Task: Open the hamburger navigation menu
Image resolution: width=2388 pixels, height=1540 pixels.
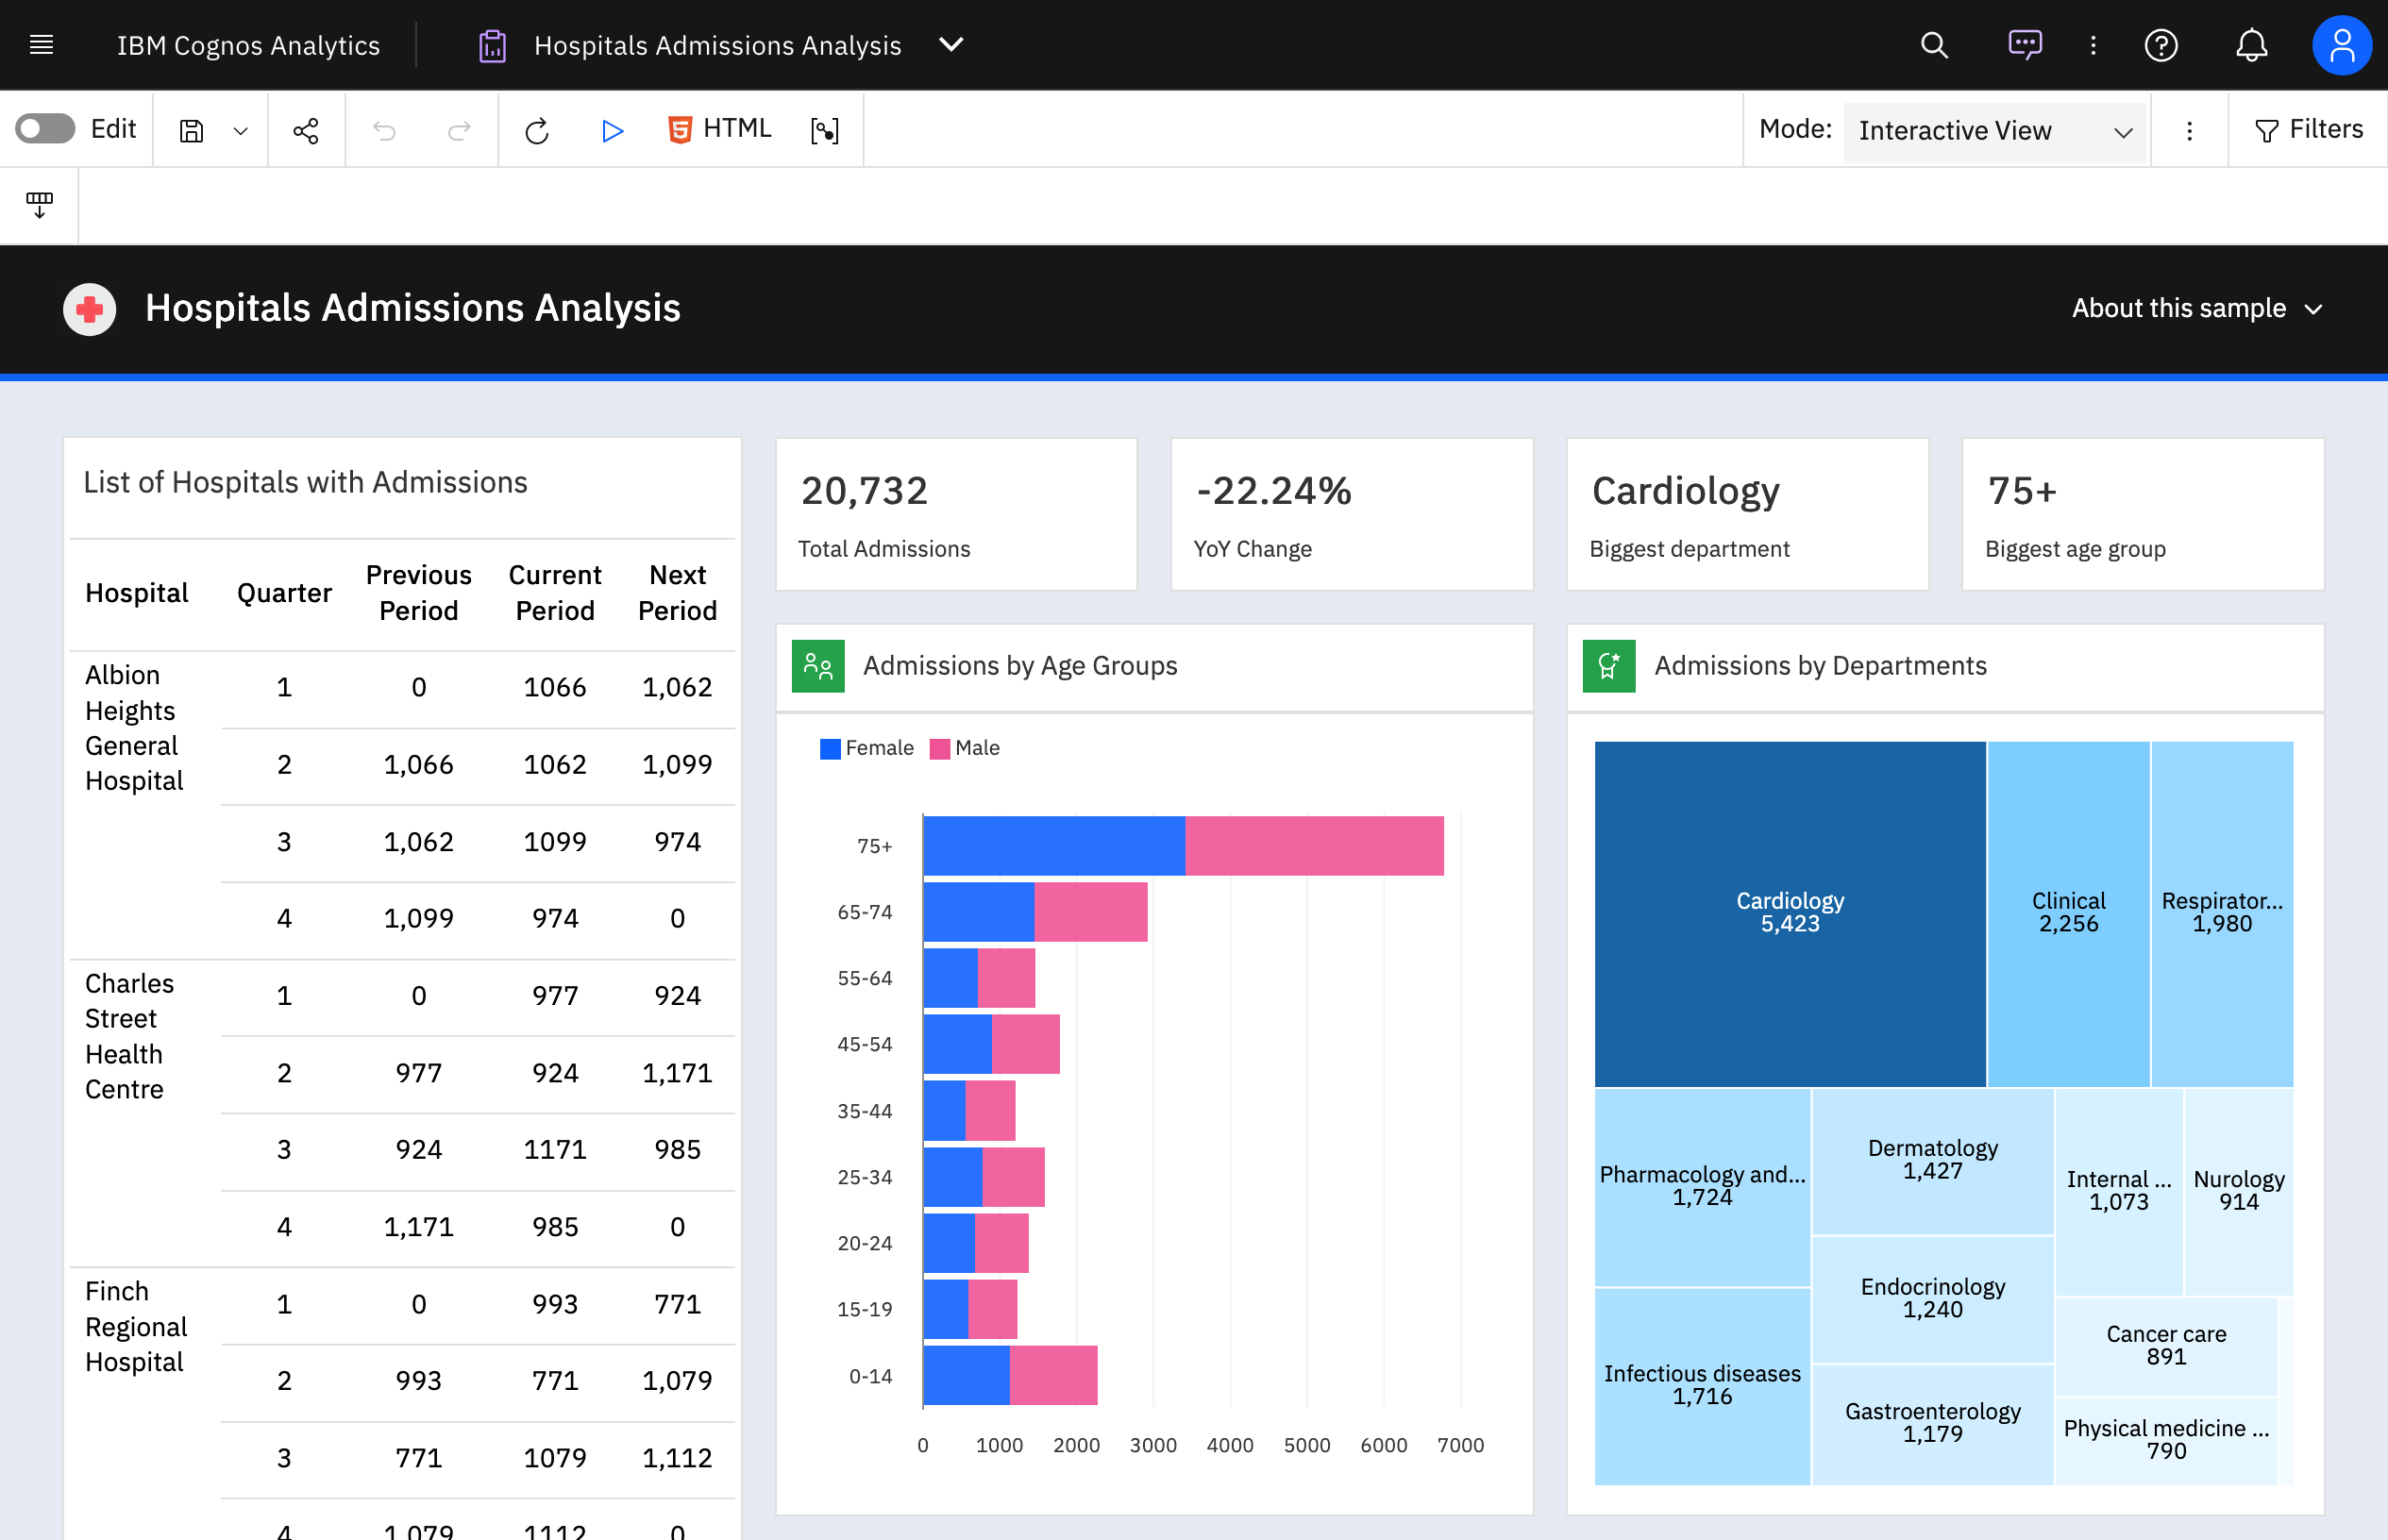Action: (x=41, y=45)
